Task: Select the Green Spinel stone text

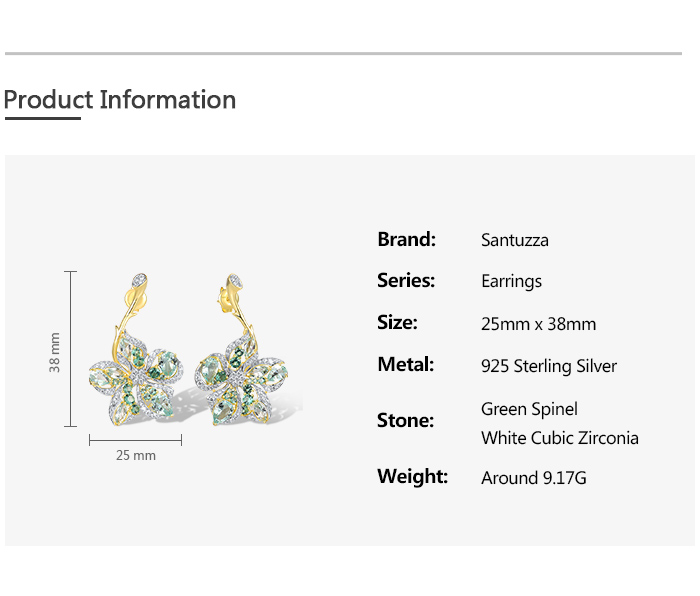Action: click(x=529, y=409)
